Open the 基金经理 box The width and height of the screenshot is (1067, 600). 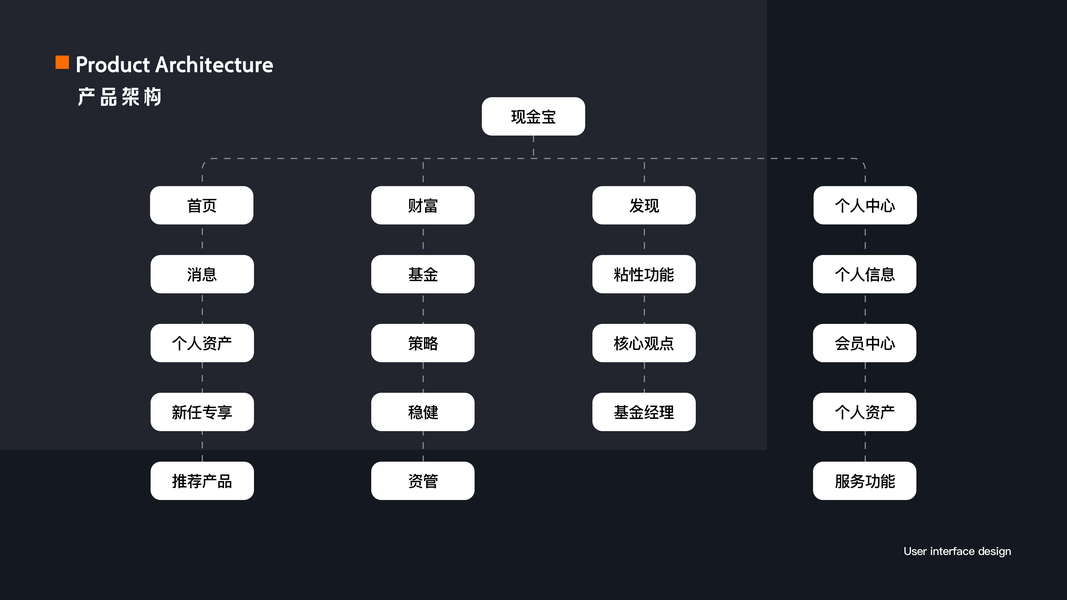click(644, 413)
